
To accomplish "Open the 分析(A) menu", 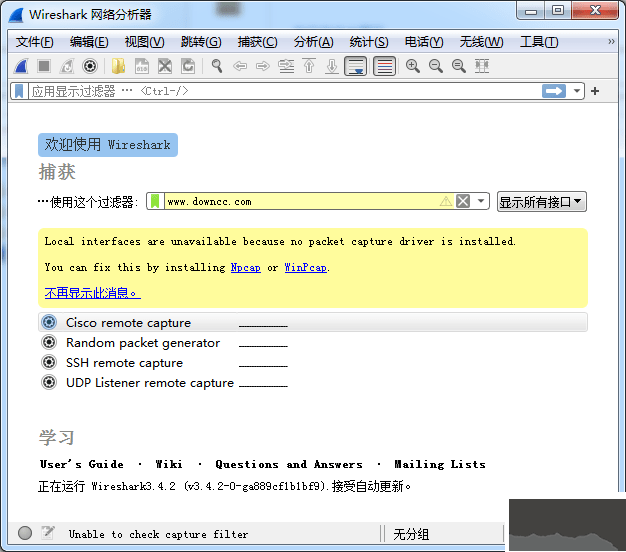I will pyautogui.click(x=313, y=42).
